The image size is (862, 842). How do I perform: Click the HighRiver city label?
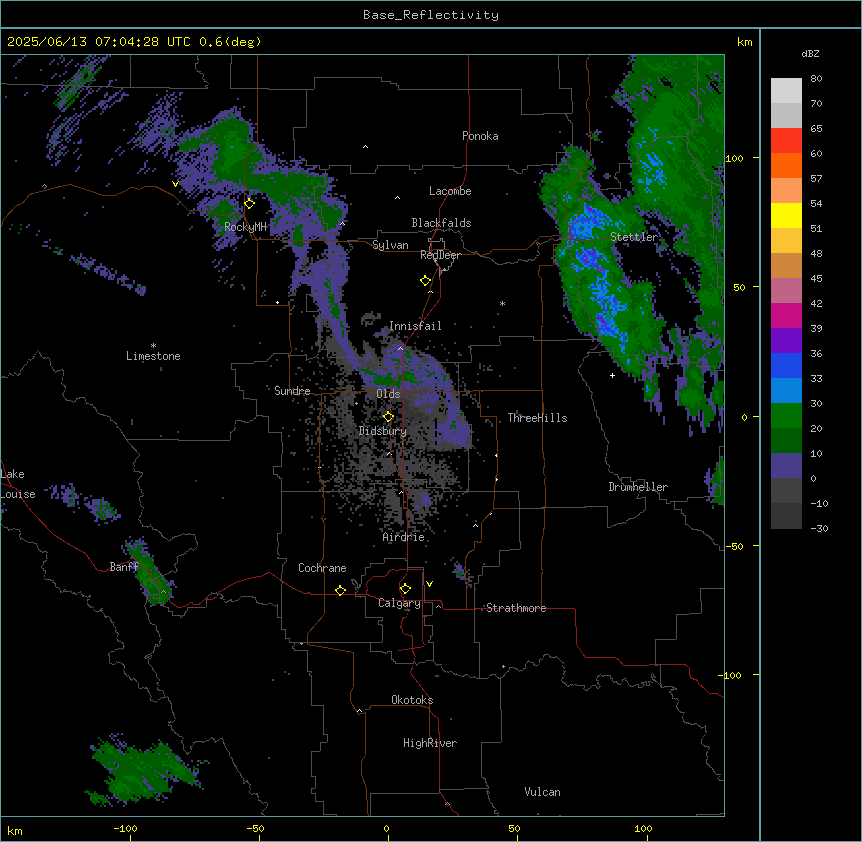[x=430, y=743]
